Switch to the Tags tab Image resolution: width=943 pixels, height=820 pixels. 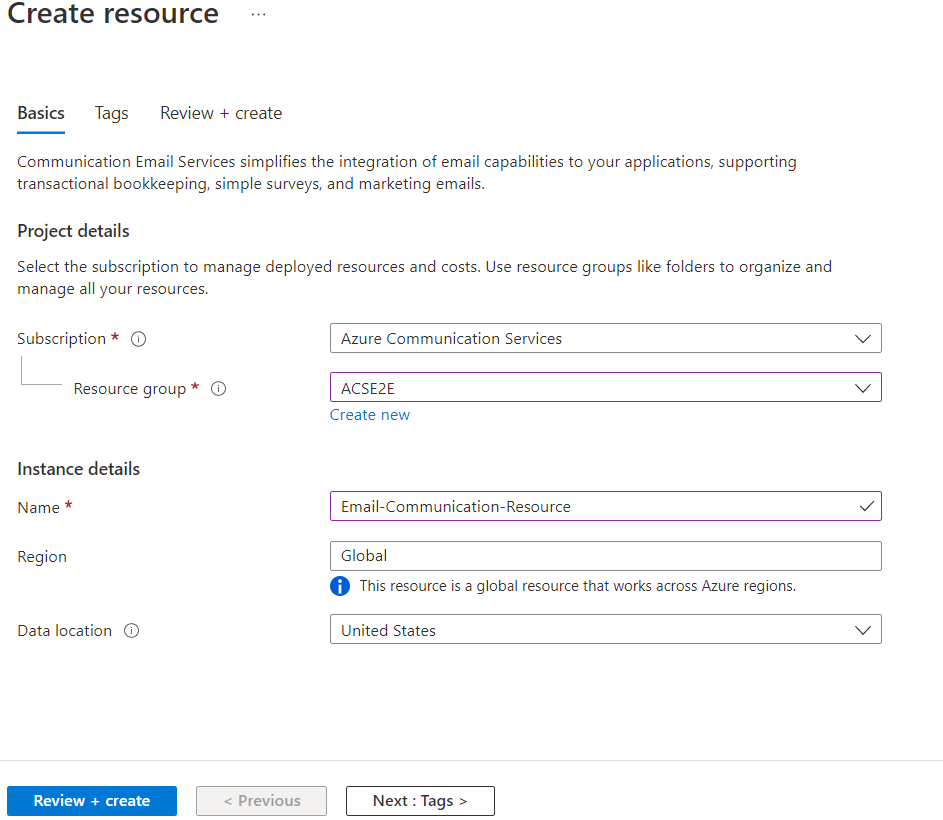pos(111,113)
